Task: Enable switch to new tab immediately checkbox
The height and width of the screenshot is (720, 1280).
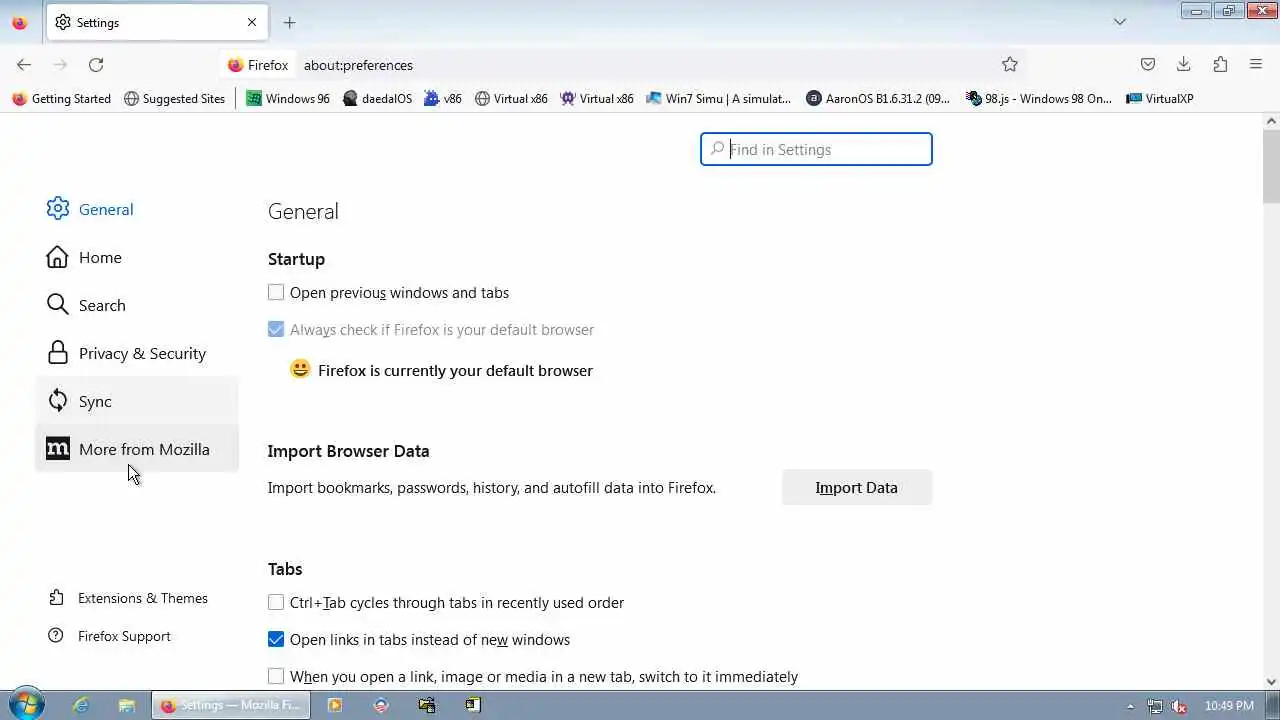Action: pyautogui.click(x=276, y=677)
